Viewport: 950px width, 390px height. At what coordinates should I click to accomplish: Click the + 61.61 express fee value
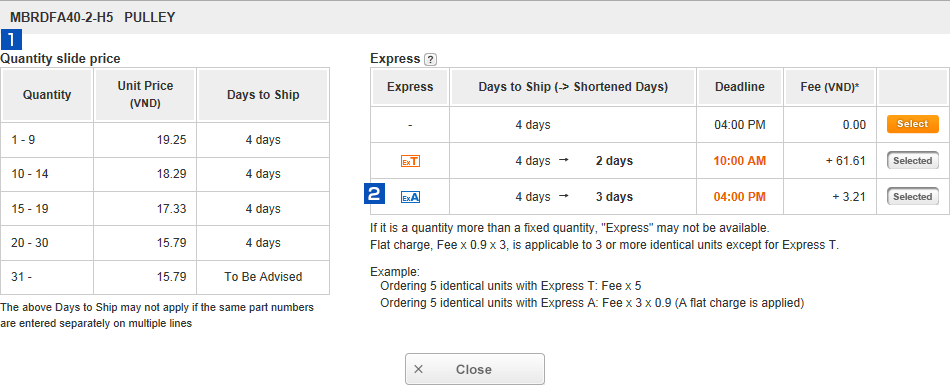(x=845, y=161)
